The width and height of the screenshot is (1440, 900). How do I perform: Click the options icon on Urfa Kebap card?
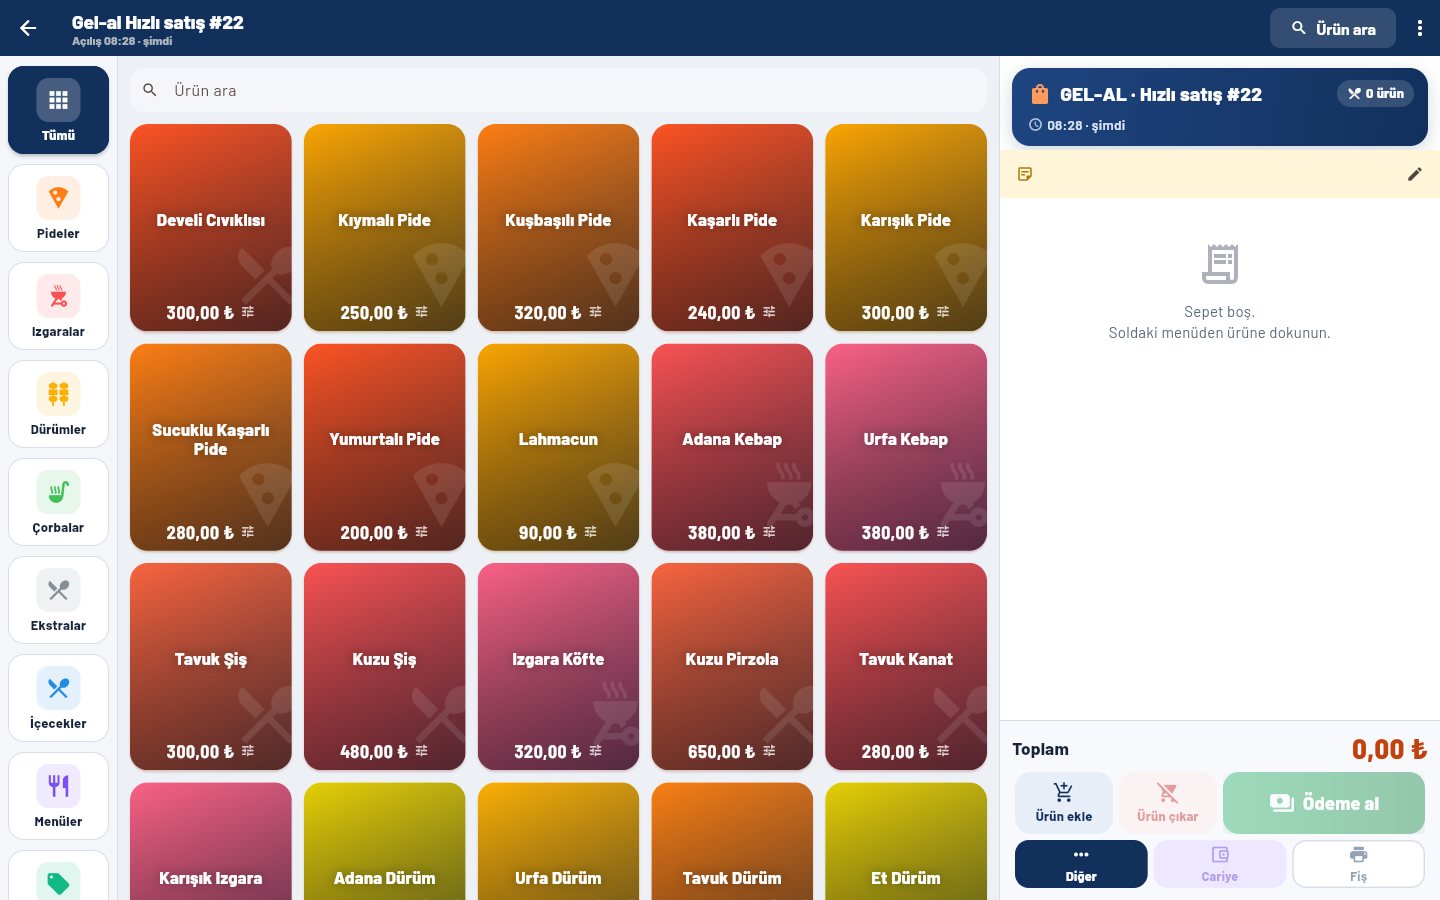(x=943, y=532)
